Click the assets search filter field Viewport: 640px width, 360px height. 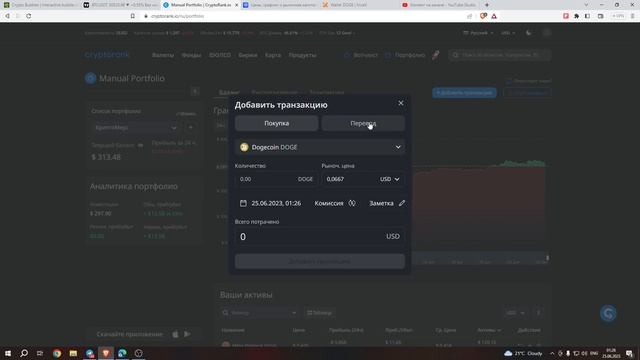(x=259, y=313)
